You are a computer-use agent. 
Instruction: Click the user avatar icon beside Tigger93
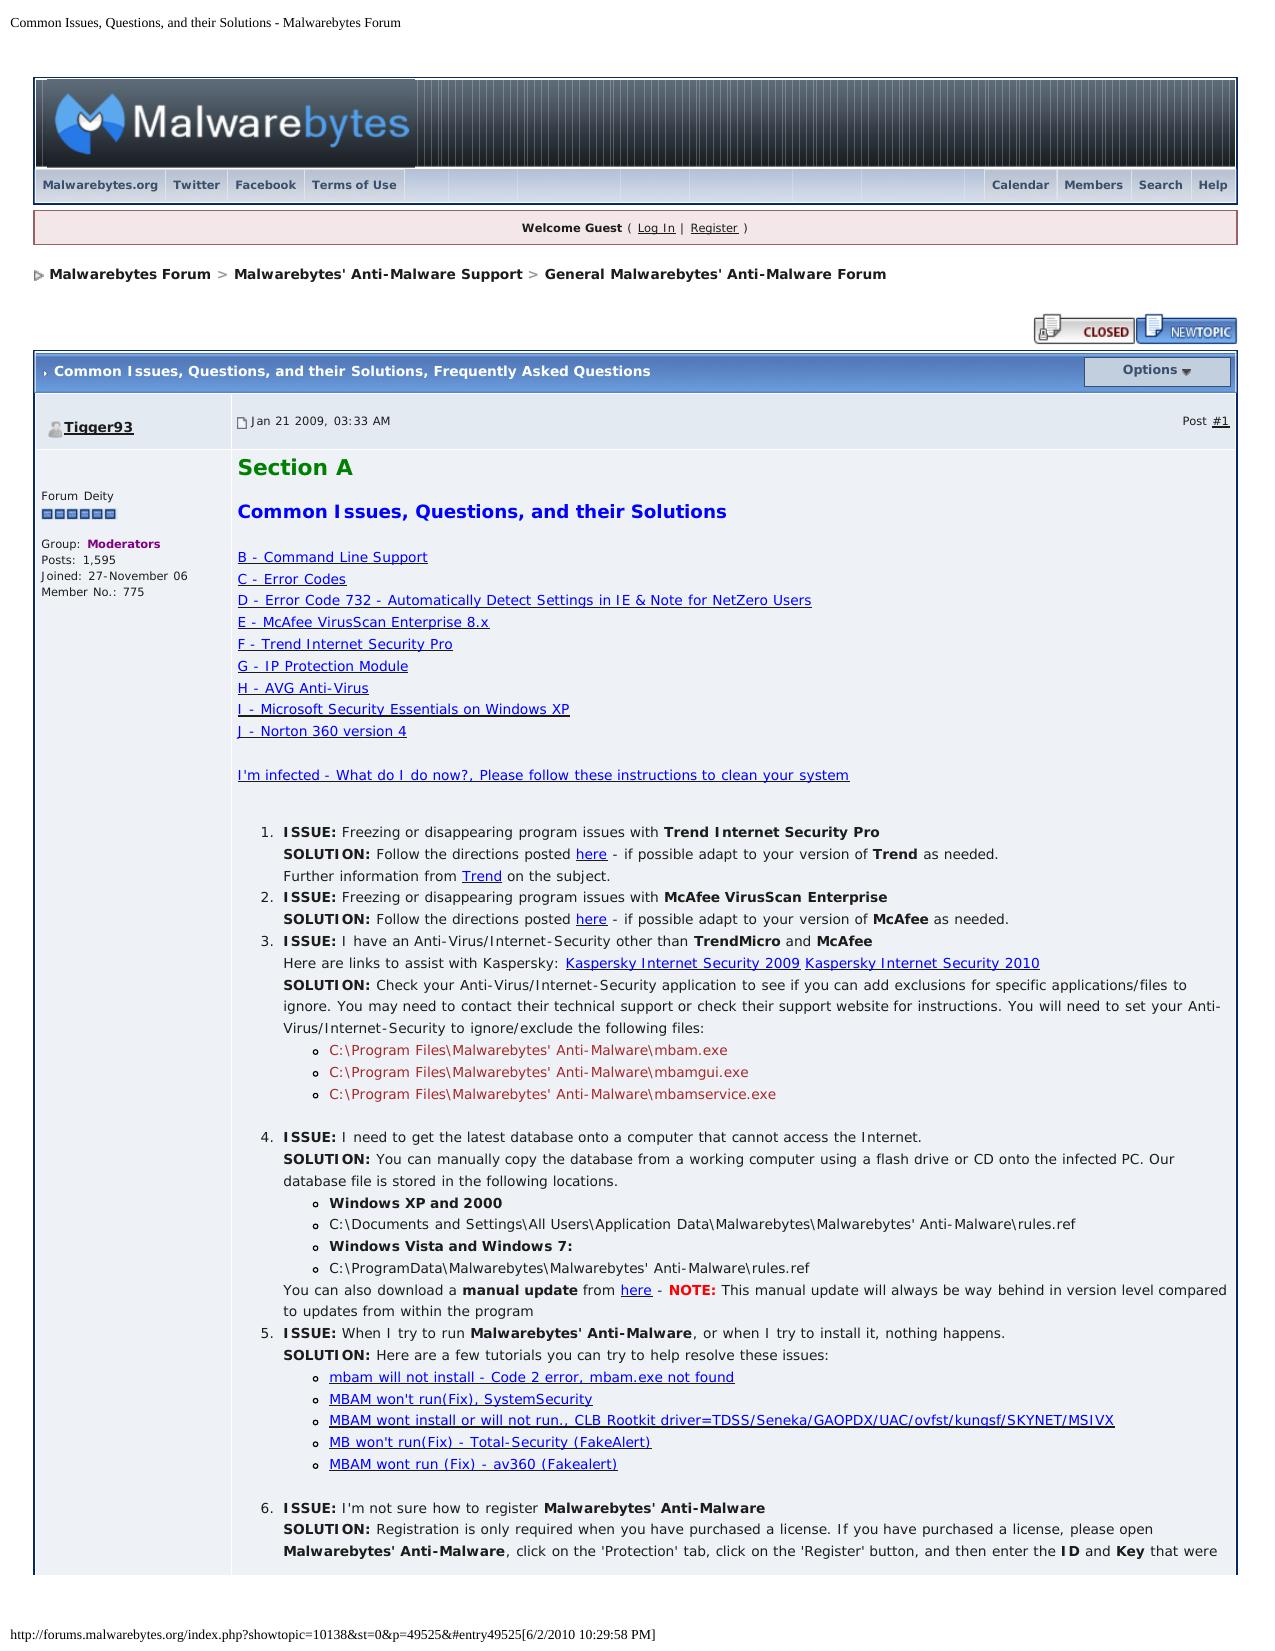(x=55, y=429)
